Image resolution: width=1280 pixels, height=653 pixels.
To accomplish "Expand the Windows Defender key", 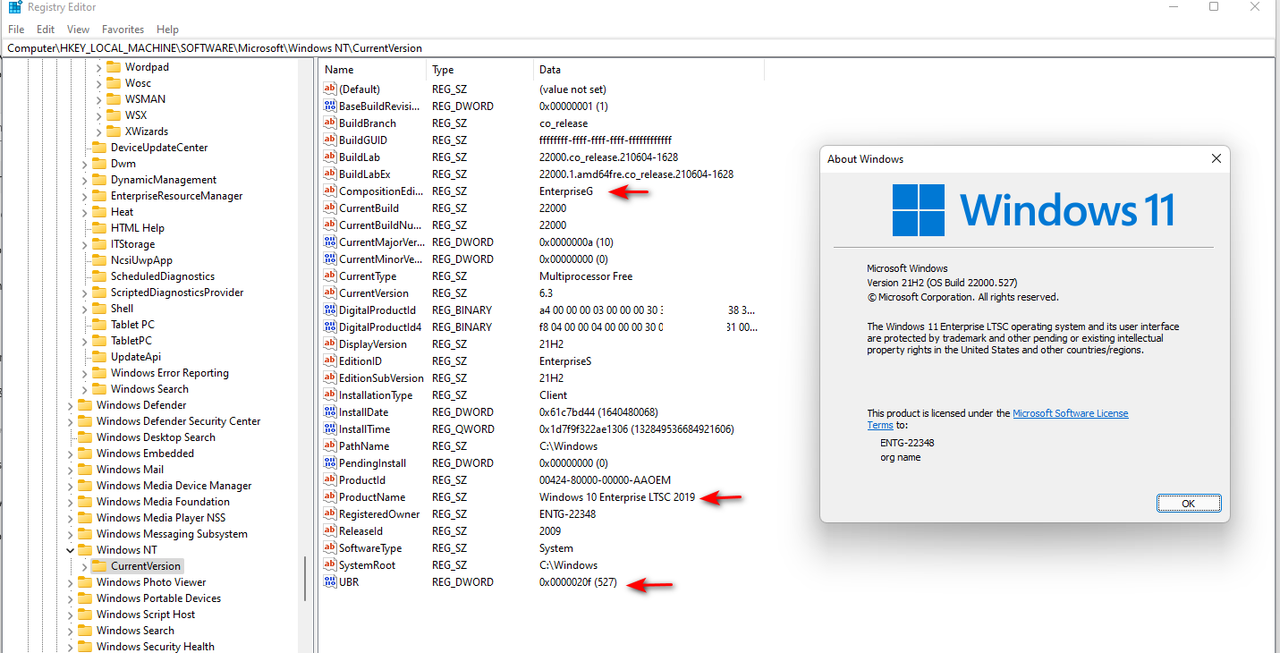I will click(70, 405).
